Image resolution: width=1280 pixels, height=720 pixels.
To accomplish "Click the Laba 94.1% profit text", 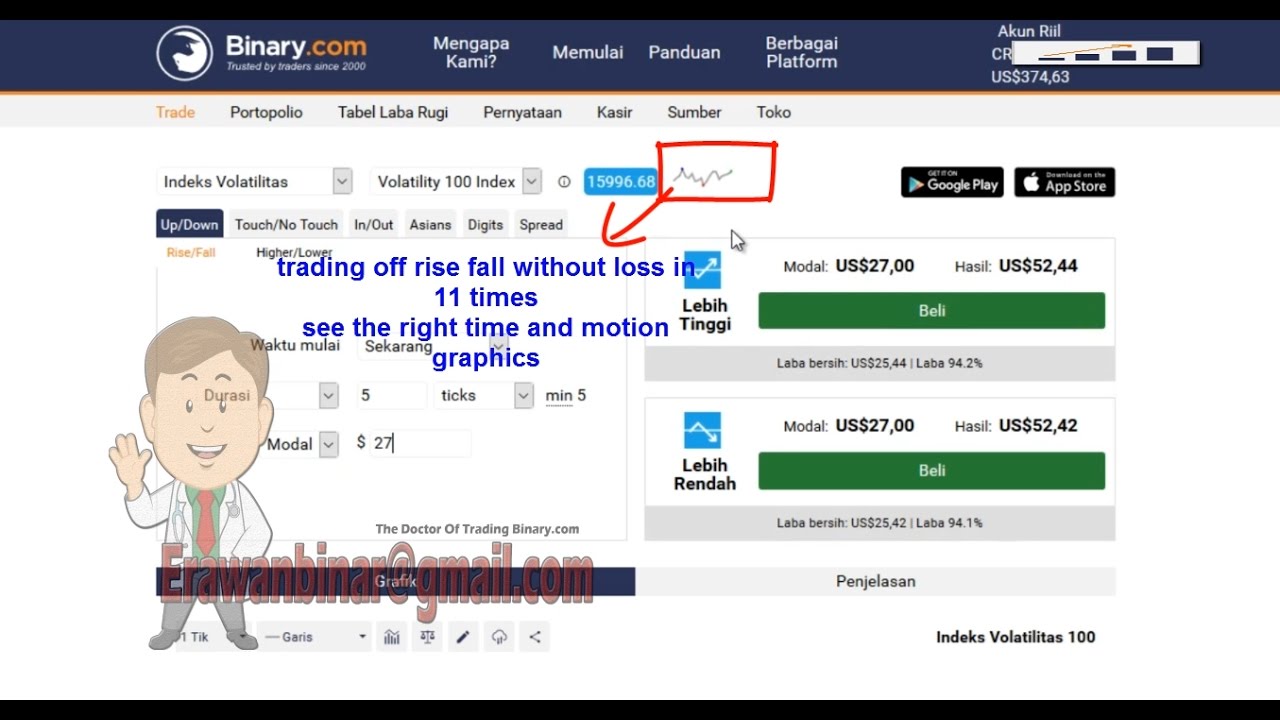I will click(x=949, y=523).
